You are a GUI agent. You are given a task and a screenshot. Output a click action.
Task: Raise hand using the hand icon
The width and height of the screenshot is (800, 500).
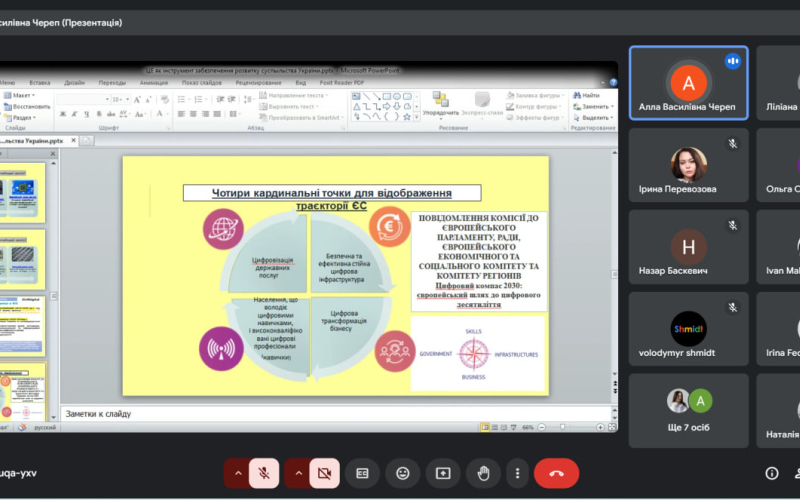pyautogui.click(x=483, y=473)
